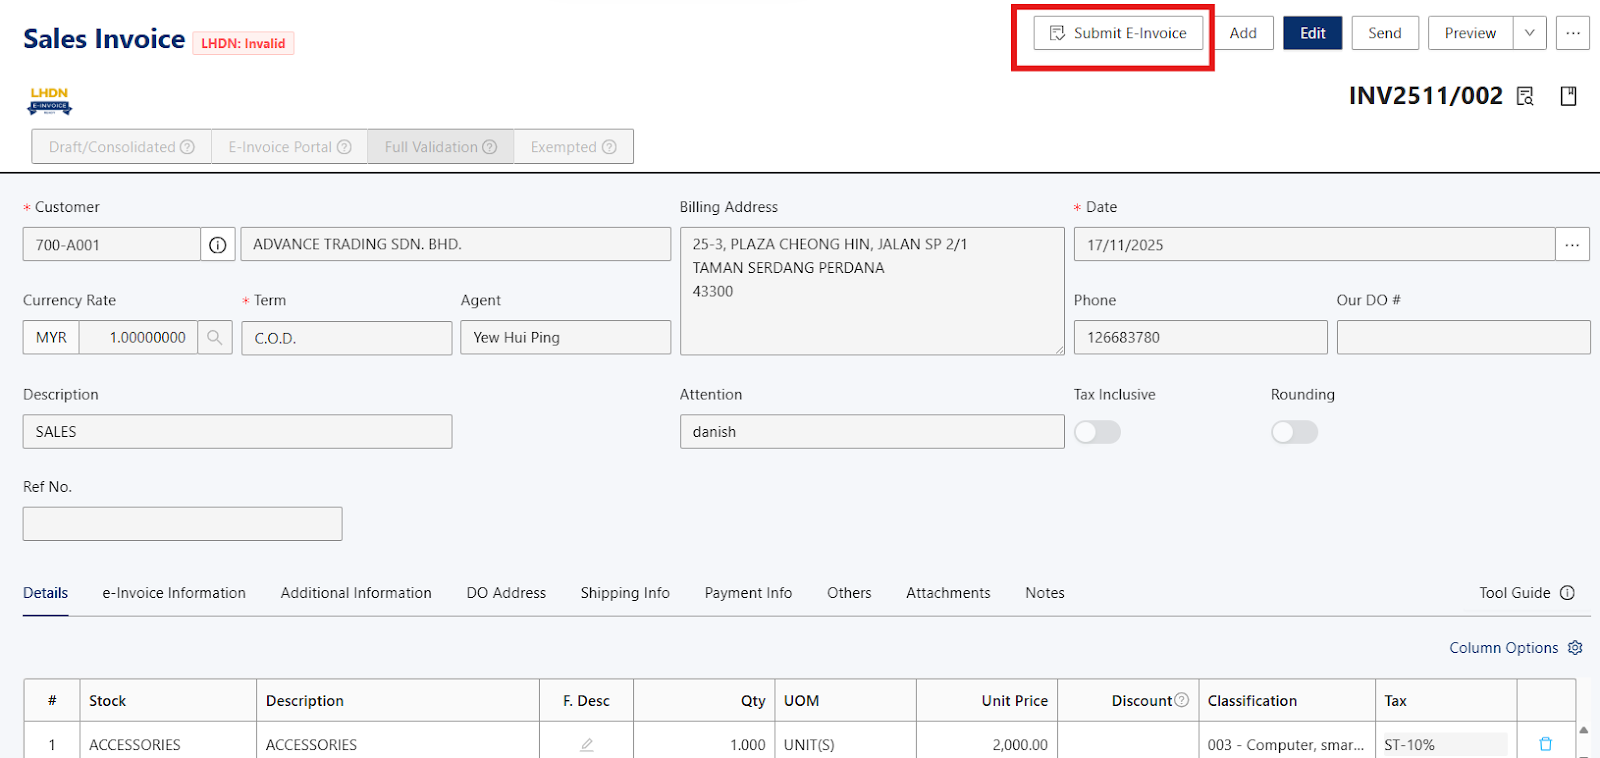This screenshot has height=758, width=1600.
Task: Expand the Preview dropdown arrow
Action: tap(1529, 33)
